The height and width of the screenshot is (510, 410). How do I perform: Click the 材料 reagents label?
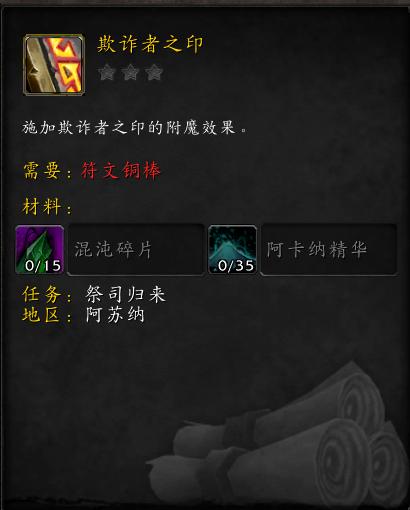point(42,206)
